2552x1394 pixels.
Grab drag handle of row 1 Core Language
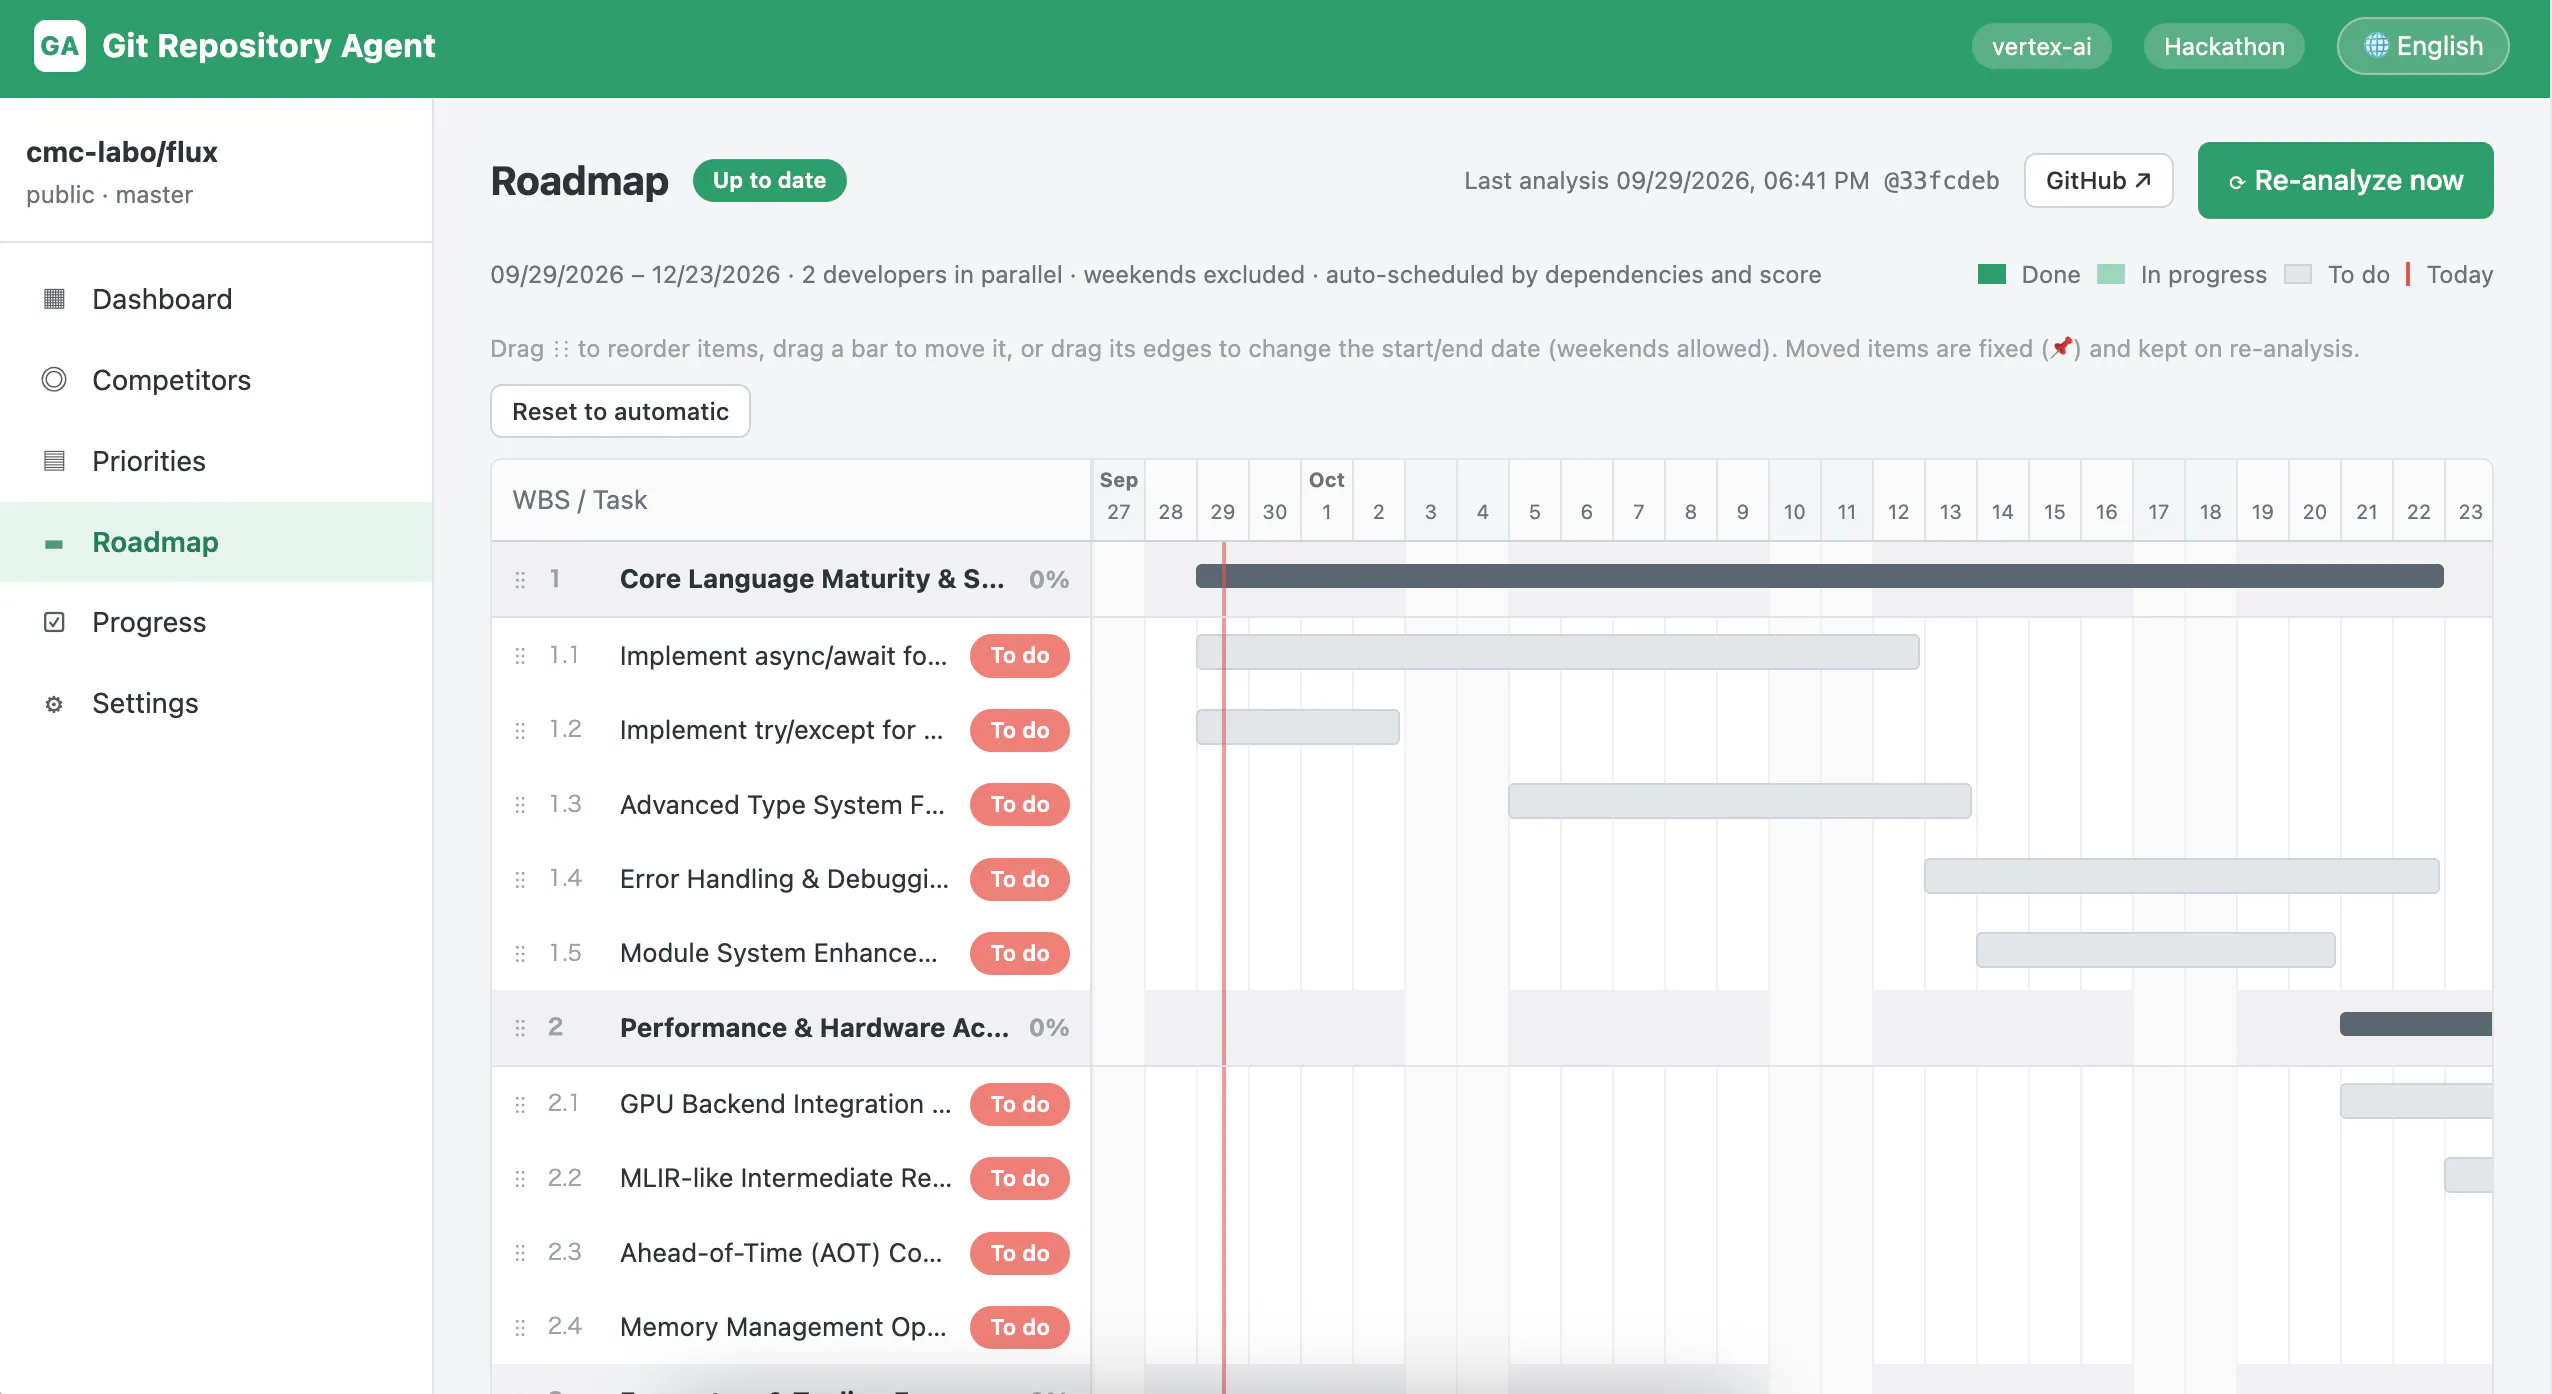pos(520,580)
